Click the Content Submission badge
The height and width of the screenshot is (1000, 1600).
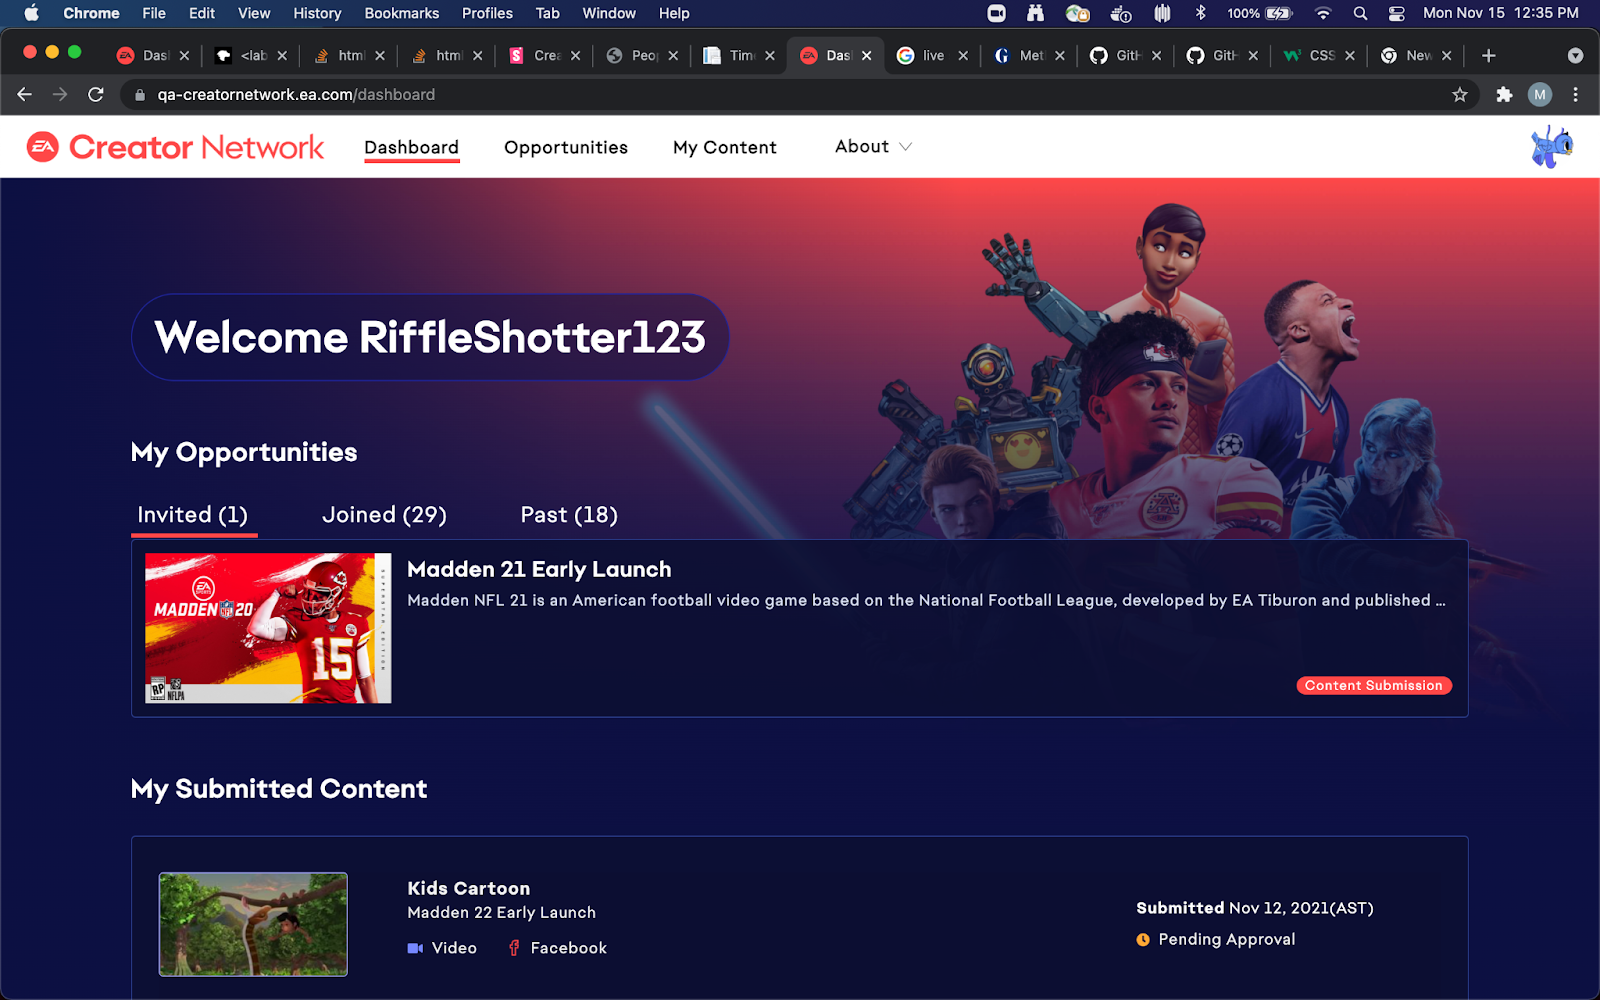pos(1374,685)
